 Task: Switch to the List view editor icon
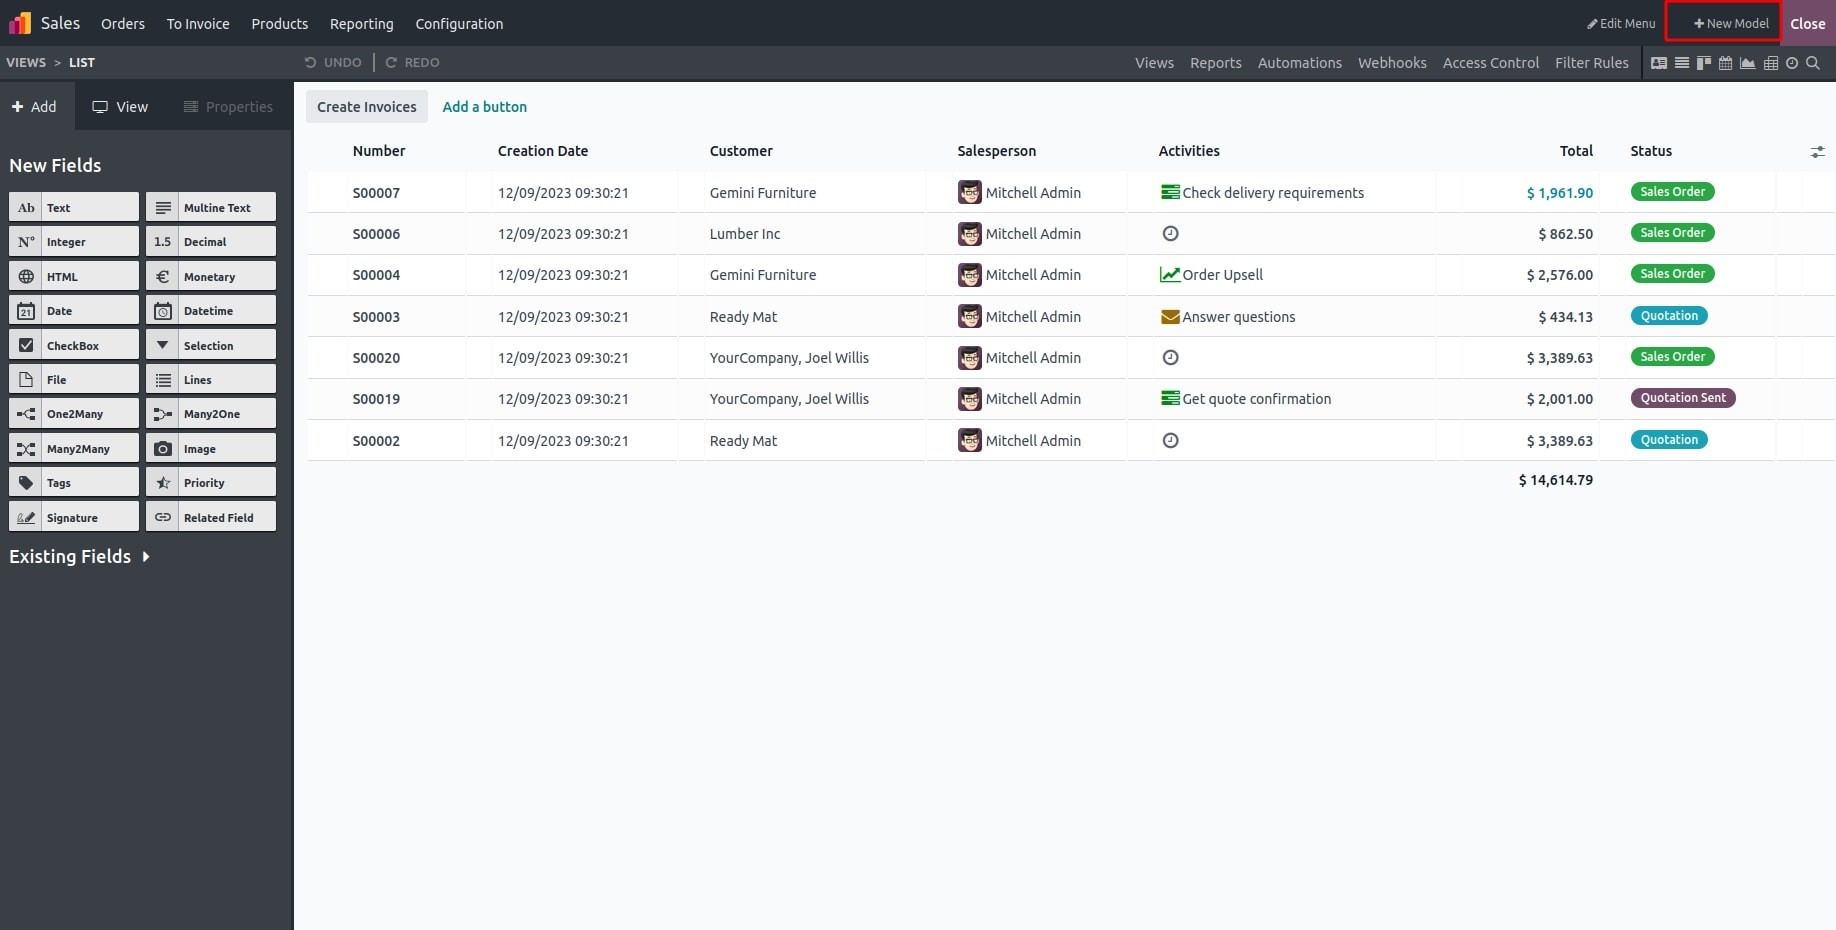[x=1682, y=63]
